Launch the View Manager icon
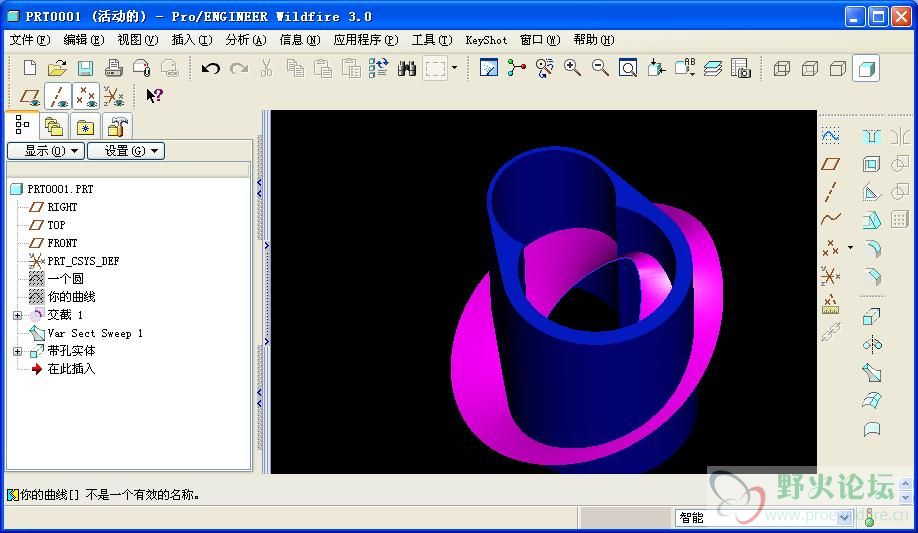 (x=741, y=69)
